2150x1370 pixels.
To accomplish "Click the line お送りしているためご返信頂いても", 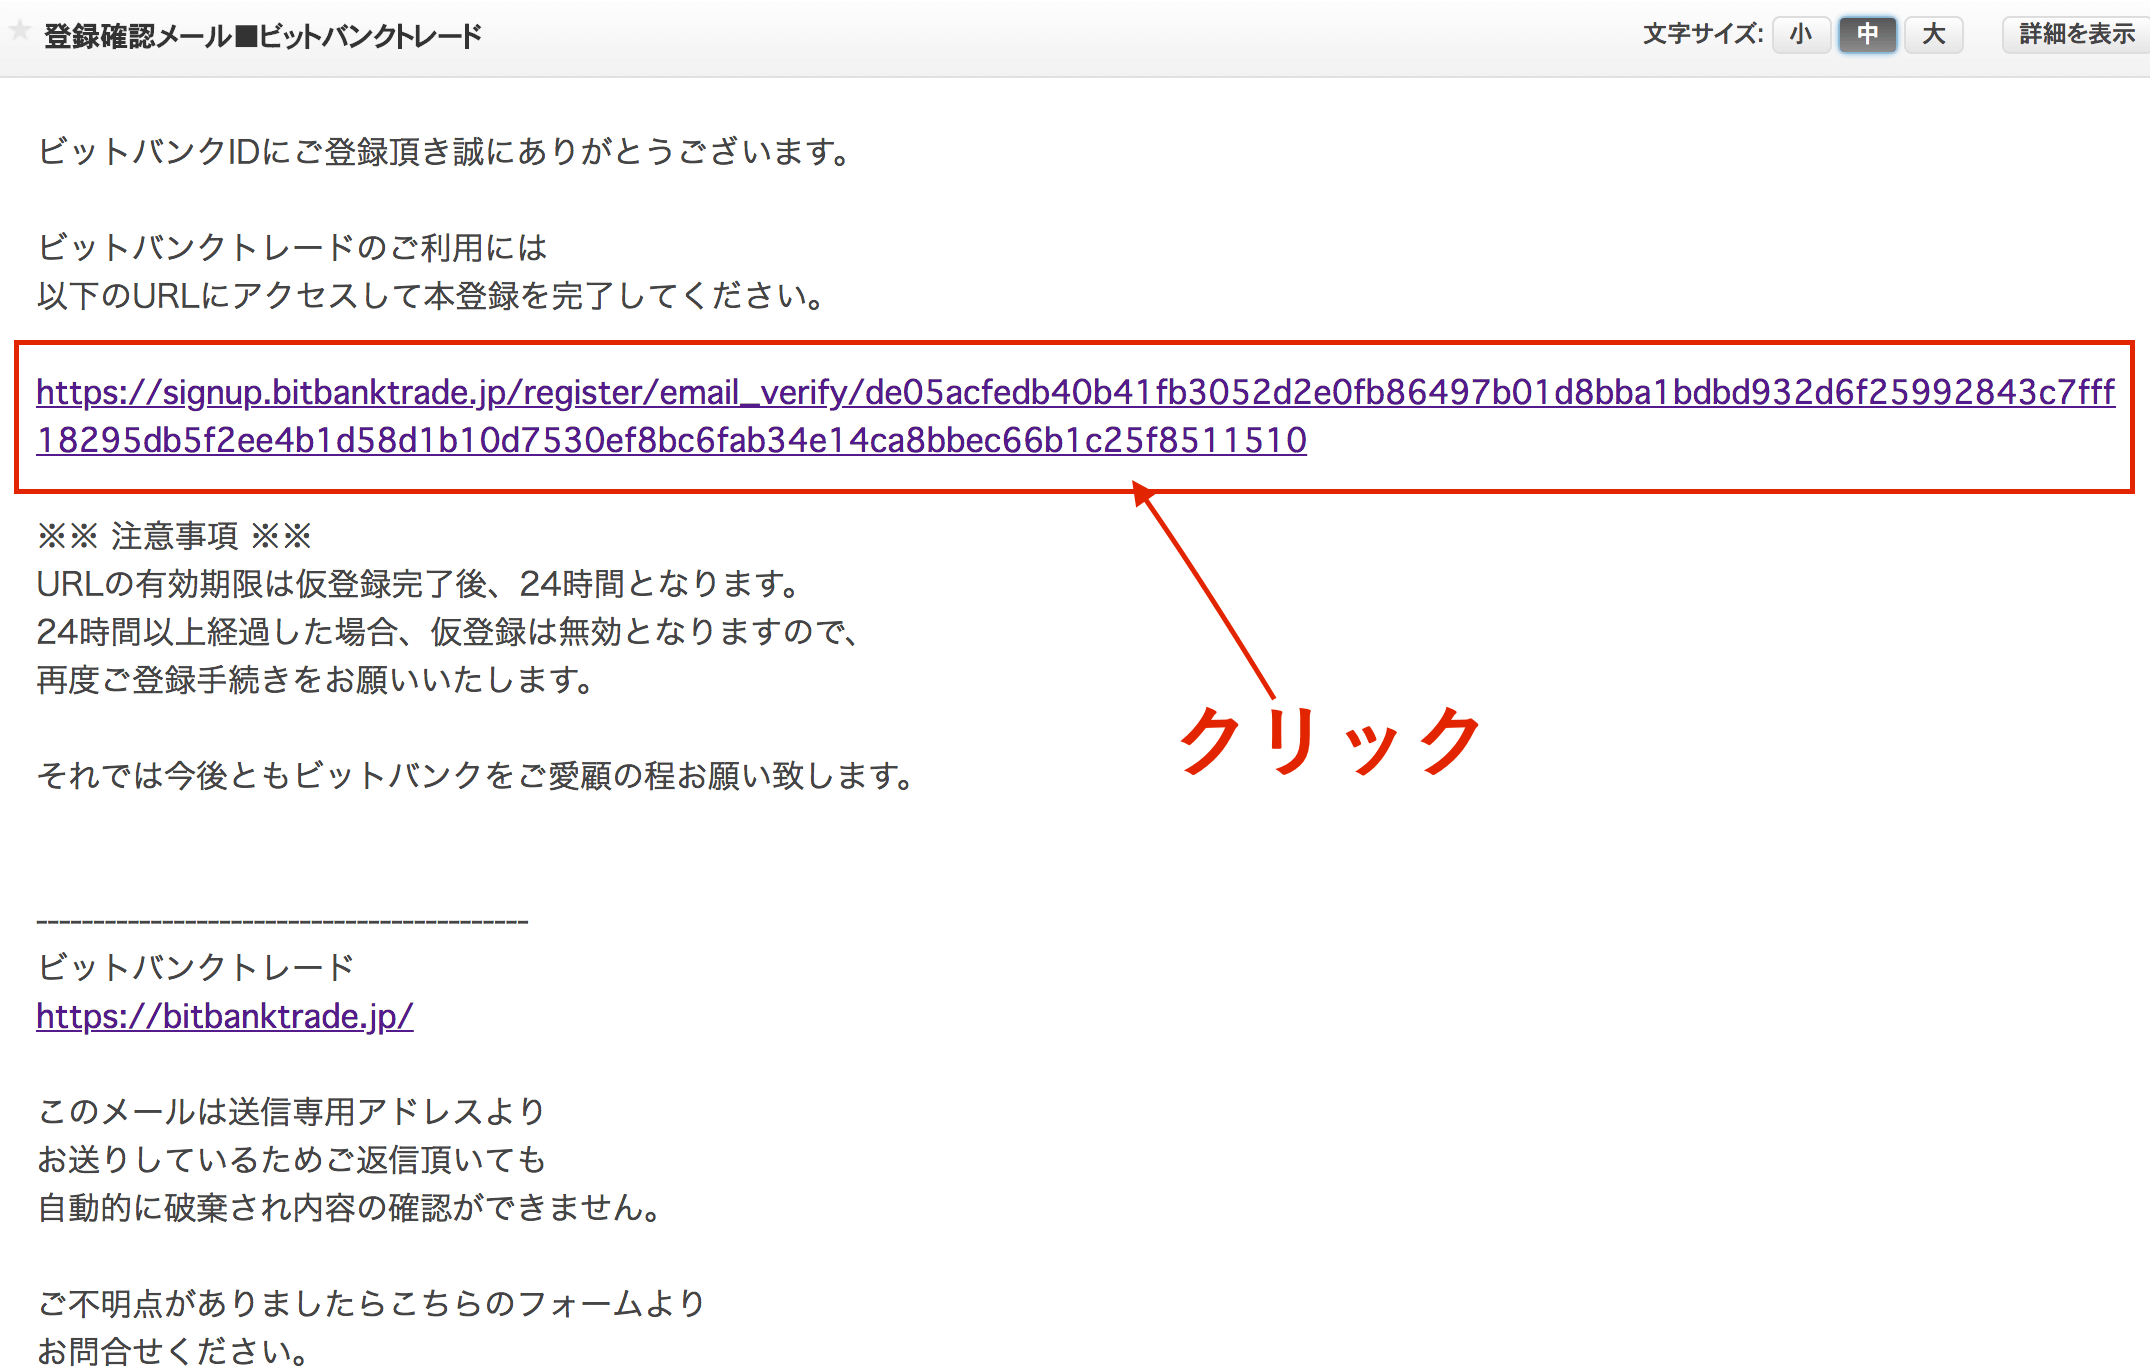I will pos(291,1160).
